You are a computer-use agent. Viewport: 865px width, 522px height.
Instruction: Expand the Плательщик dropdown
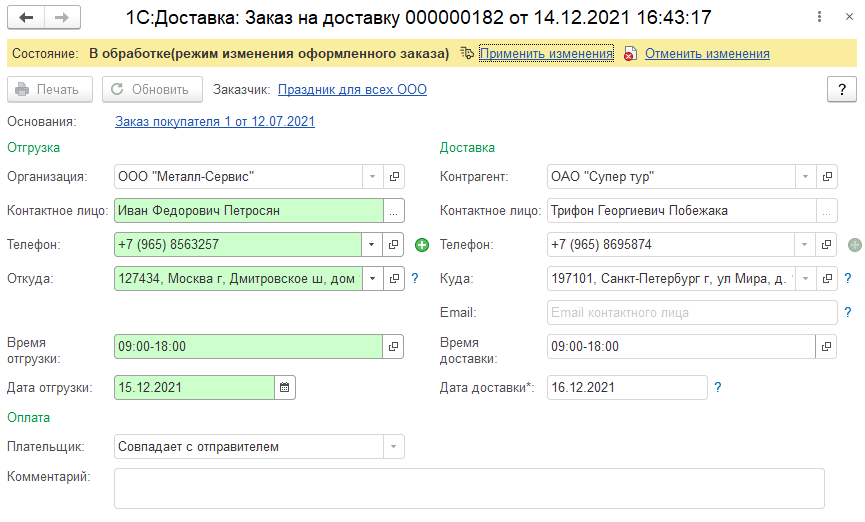(x=393, y=446)
